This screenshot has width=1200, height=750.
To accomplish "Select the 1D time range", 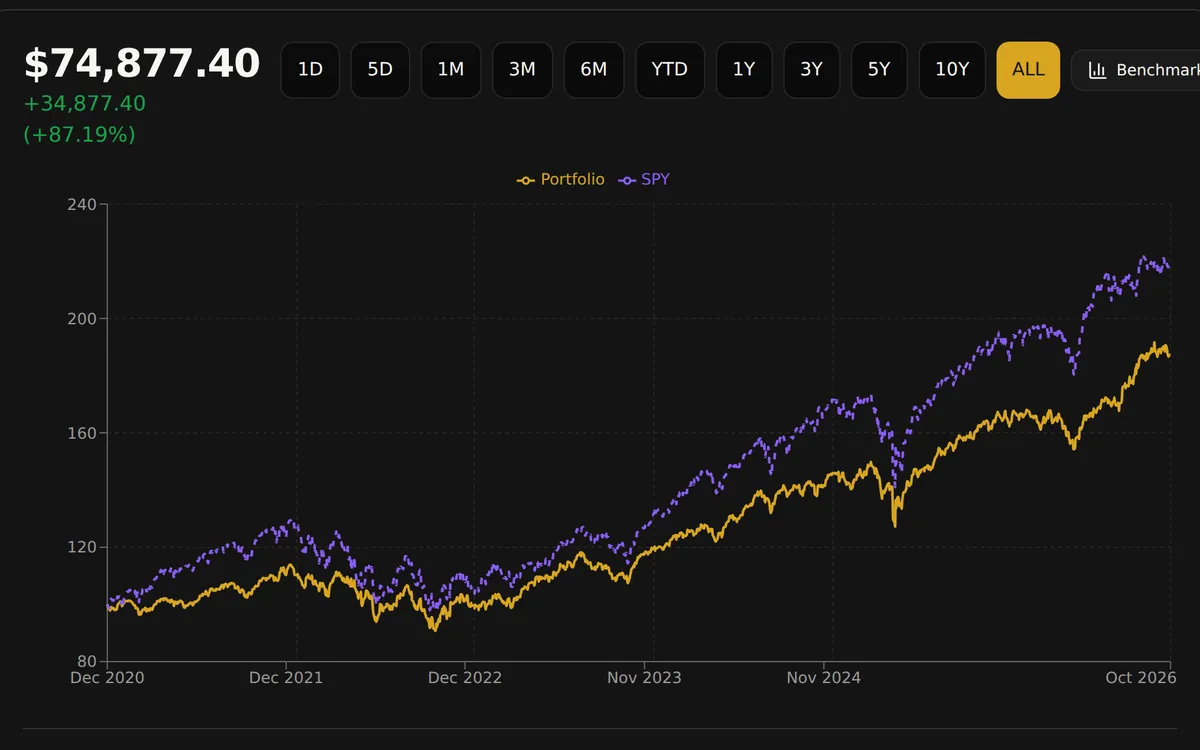I will [x=310, y=70].
